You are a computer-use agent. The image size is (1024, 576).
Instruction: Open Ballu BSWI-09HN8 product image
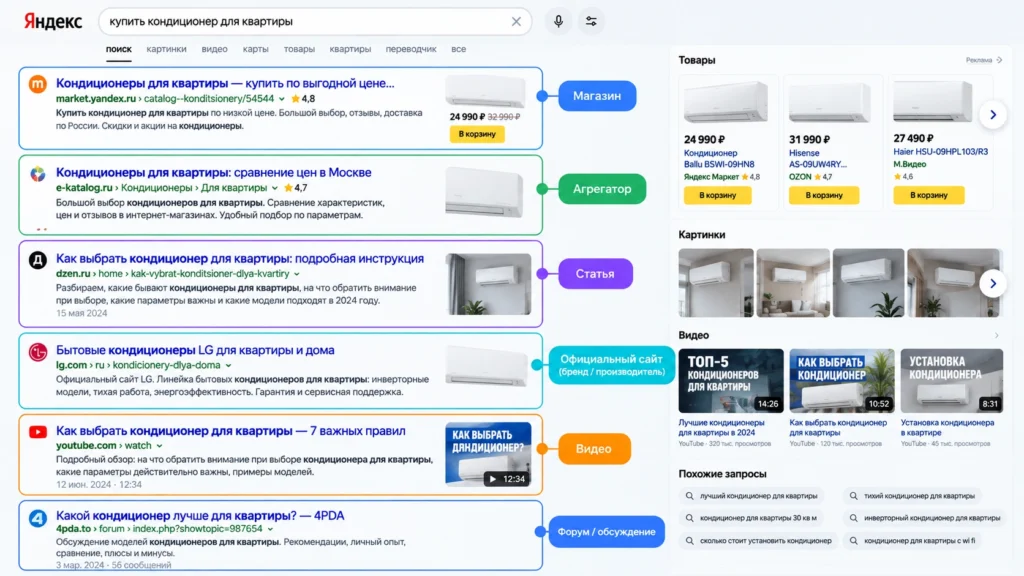point(726,102)
